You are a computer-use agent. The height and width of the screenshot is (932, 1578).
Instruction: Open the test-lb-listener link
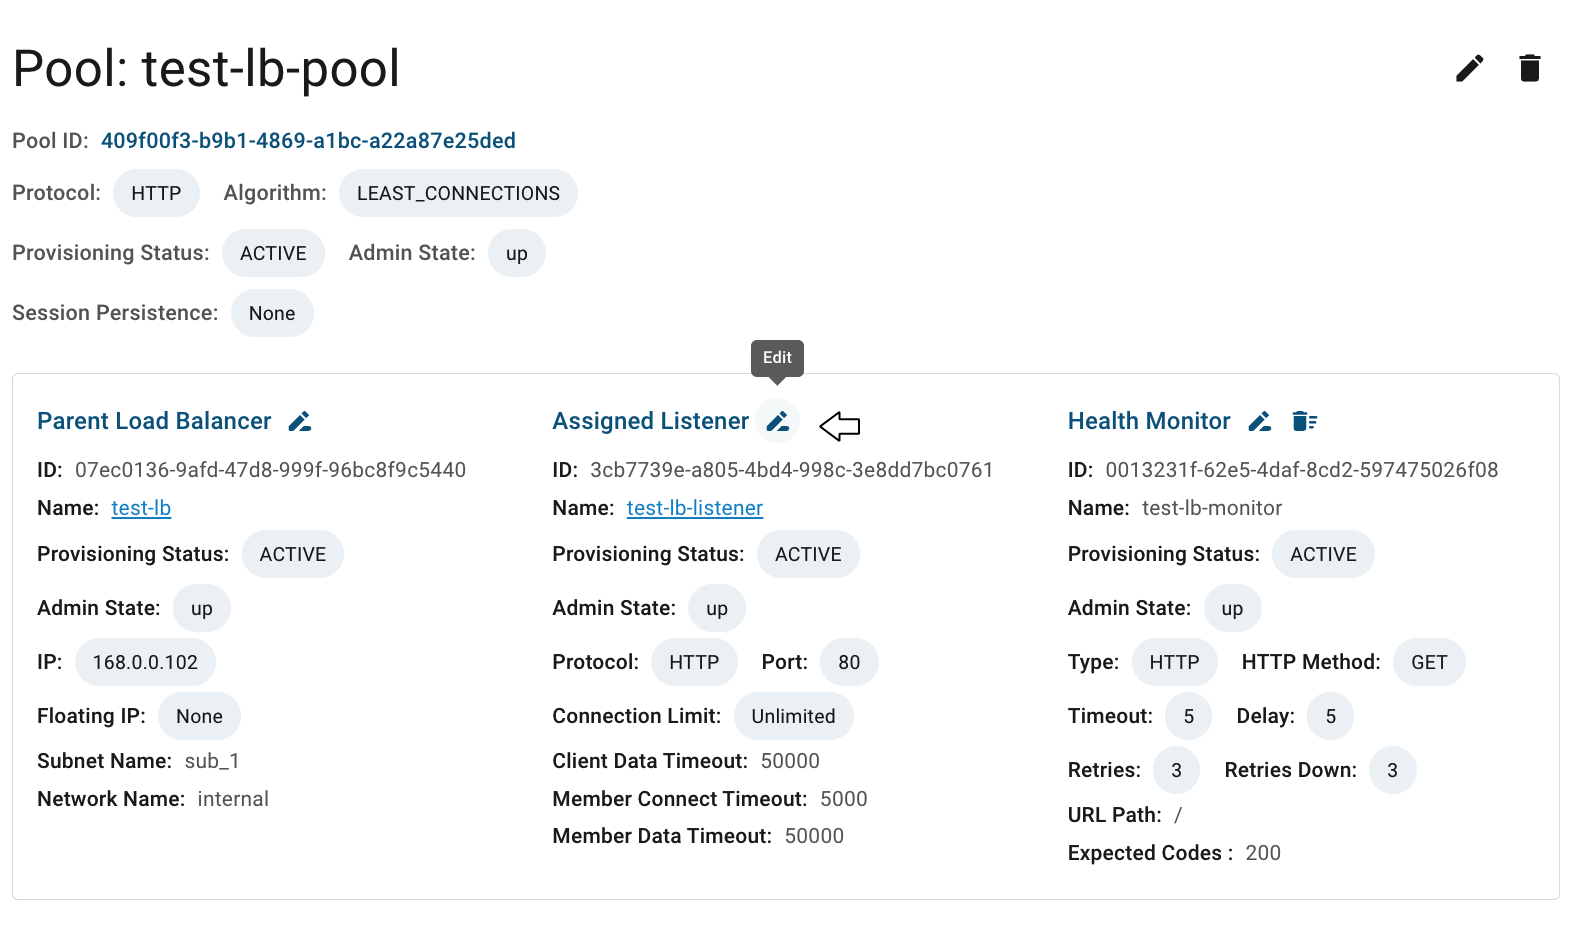click(695, 508)
